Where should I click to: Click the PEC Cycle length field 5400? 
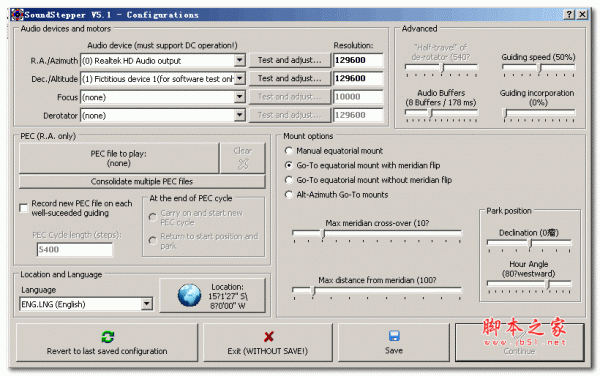click(75, 250)
